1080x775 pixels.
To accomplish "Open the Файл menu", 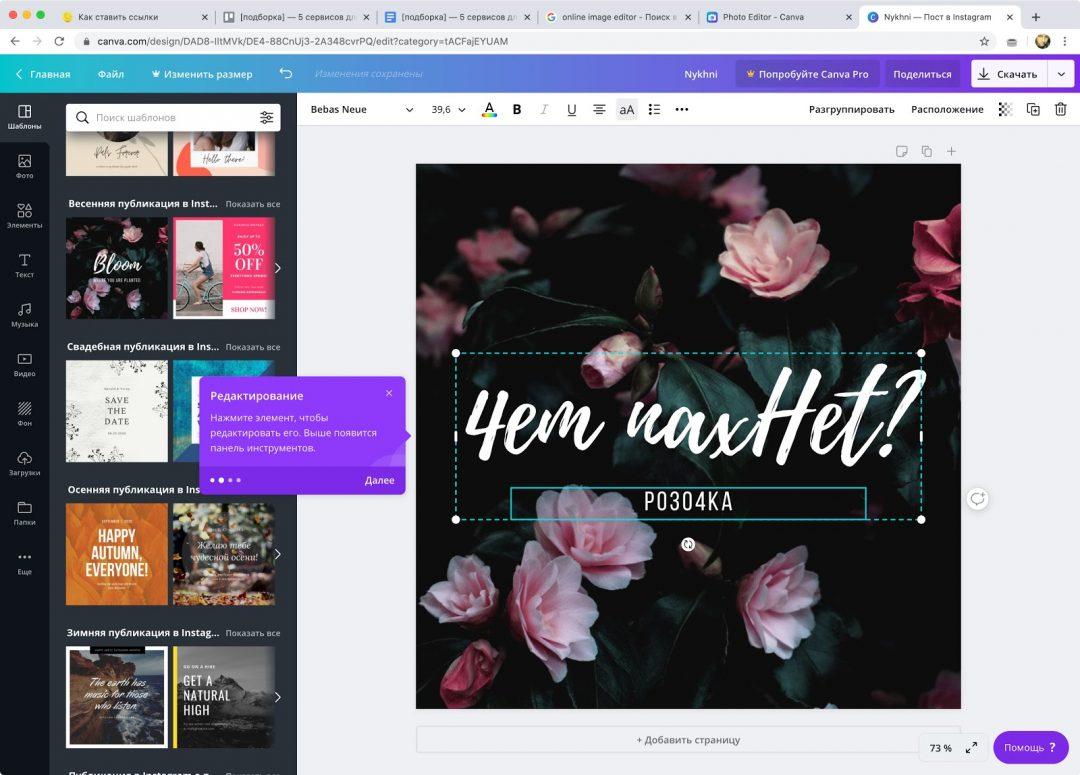I will tap(110, 73).
